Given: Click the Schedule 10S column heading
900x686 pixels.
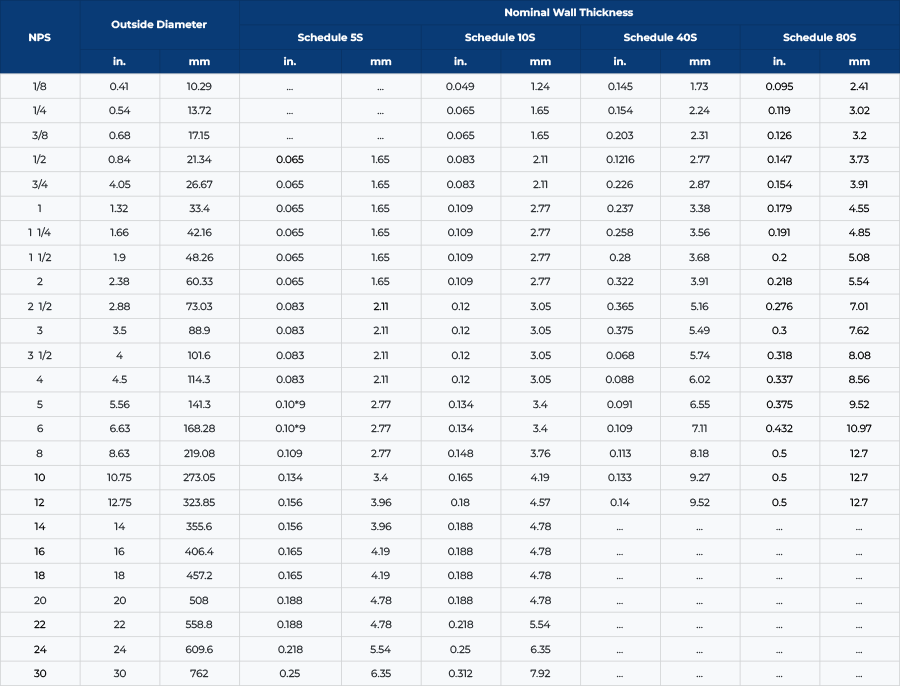Looking at the screenshot, I should pos(500,37).
